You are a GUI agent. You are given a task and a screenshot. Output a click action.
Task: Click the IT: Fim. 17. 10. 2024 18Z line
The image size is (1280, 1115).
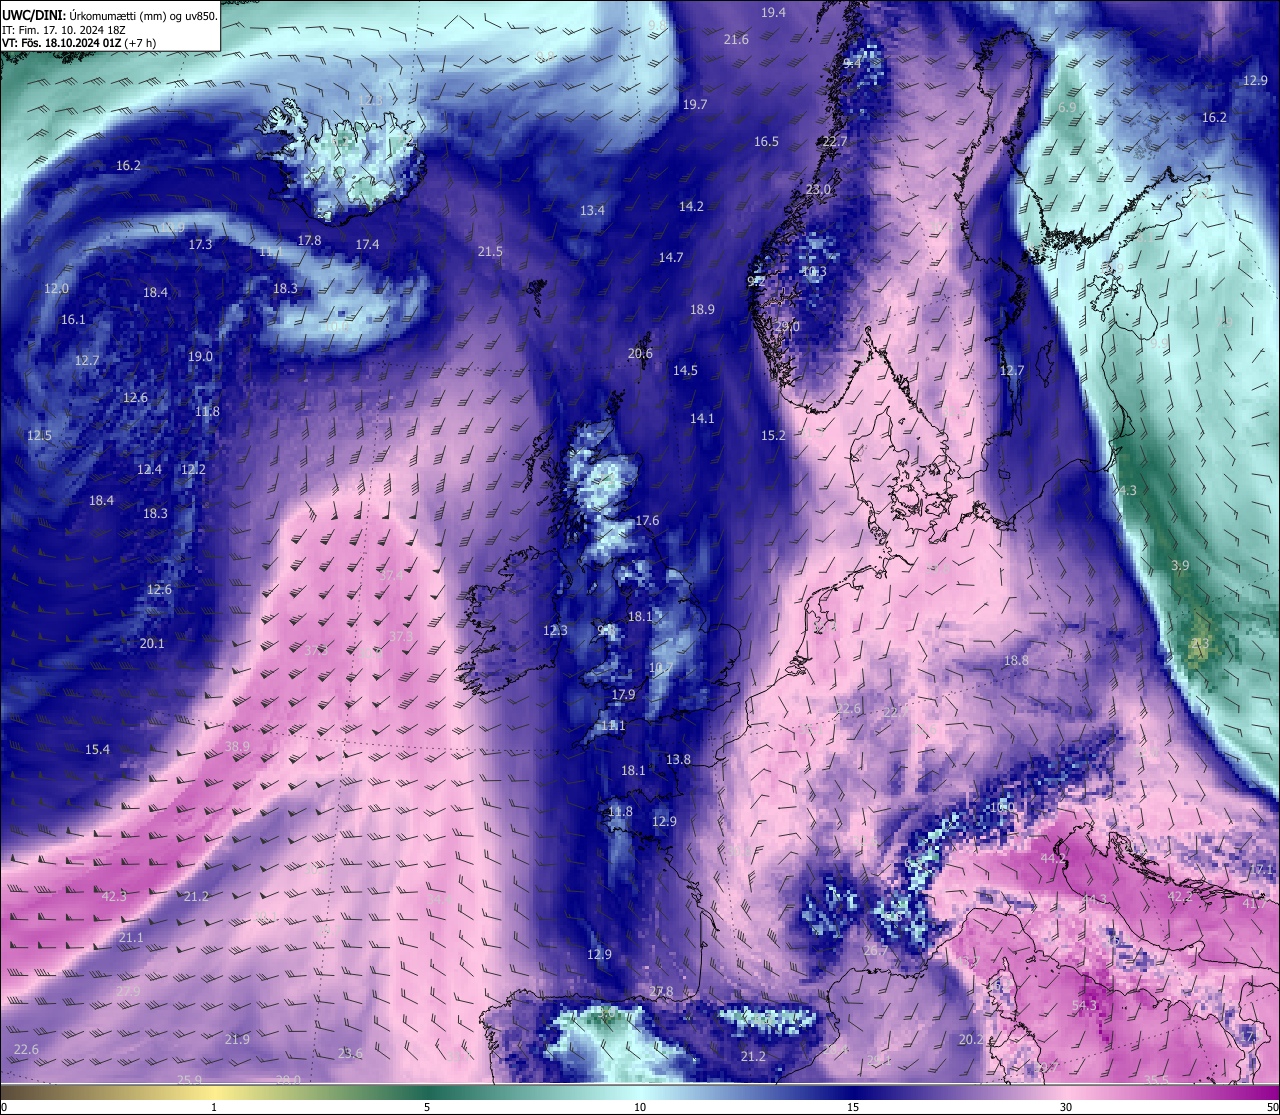click(64, 30)
